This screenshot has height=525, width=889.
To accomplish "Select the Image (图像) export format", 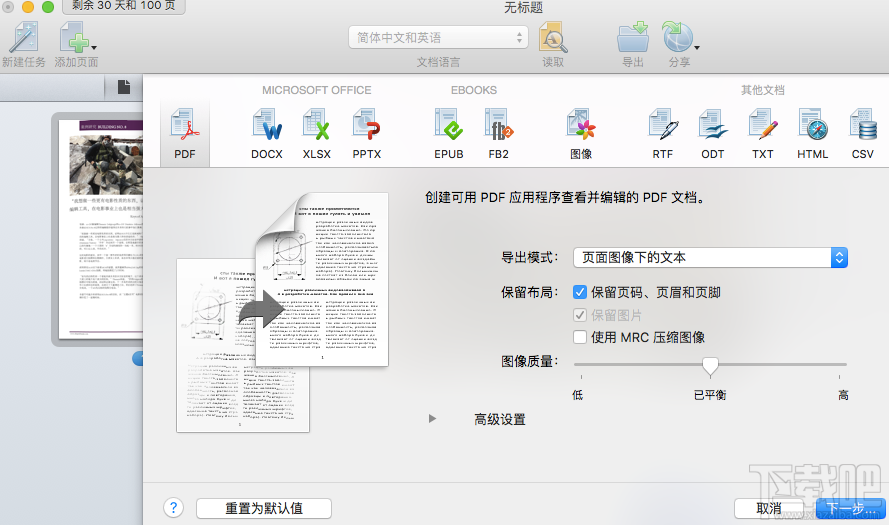I will point(581,134).
